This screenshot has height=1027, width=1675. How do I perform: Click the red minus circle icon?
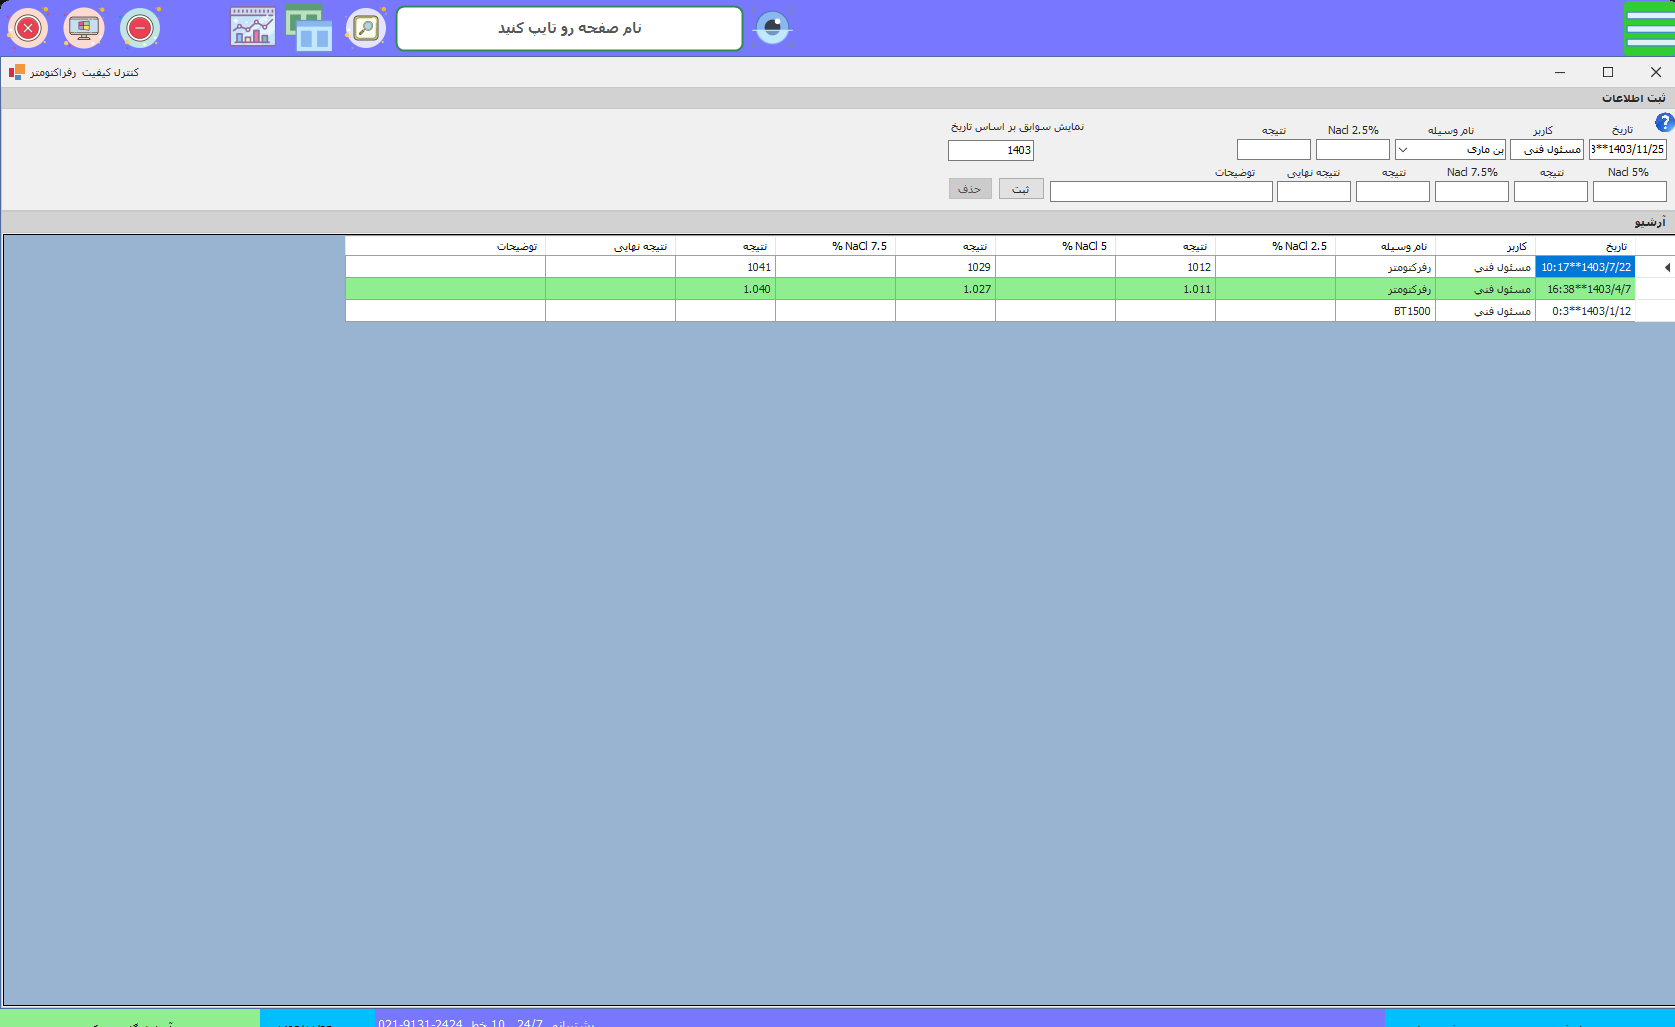[x=140, y=28]
